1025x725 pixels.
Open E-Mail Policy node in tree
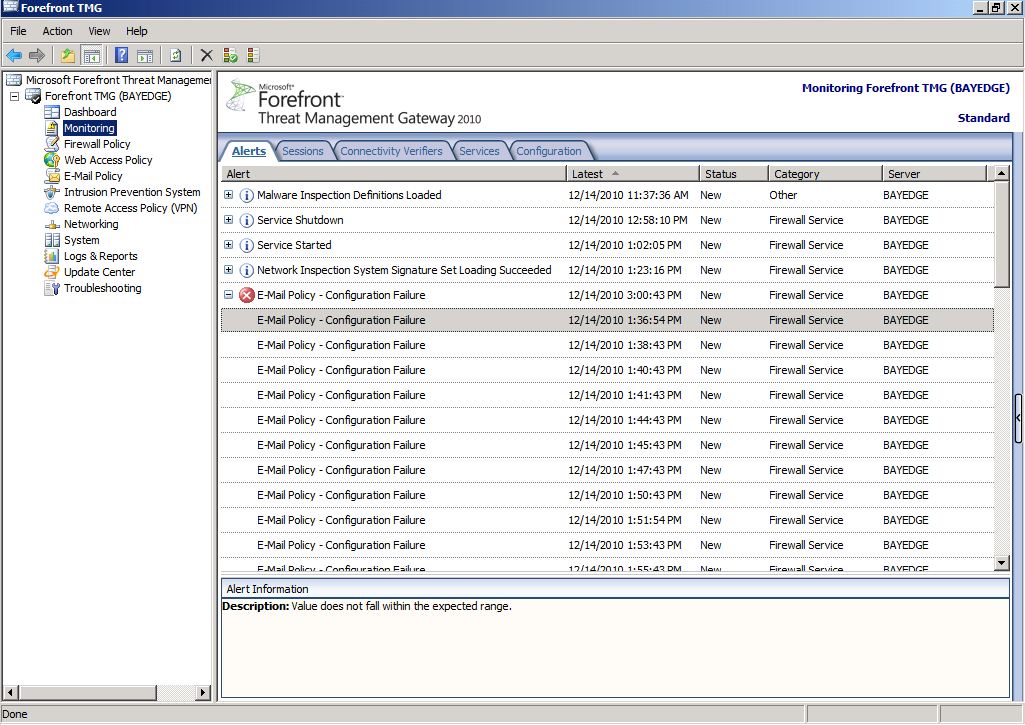93,176
